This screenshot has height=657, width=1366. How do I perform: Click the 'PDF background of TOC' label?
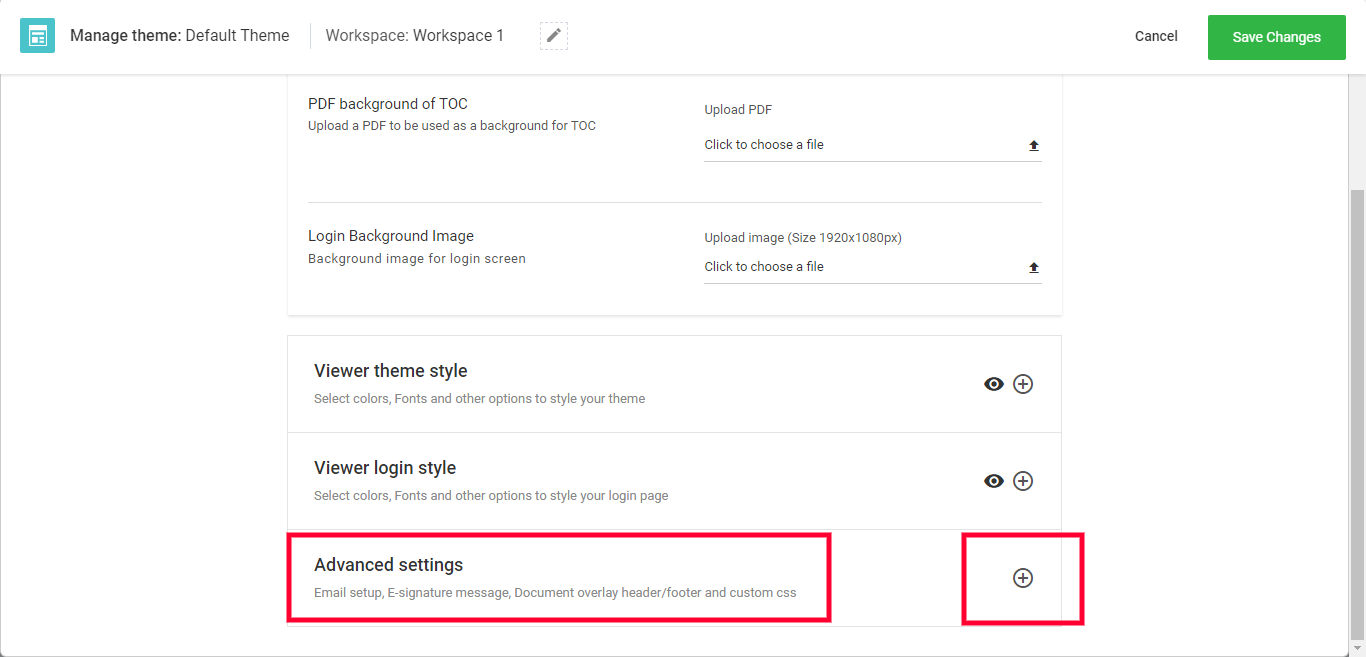tap(388, 104)
